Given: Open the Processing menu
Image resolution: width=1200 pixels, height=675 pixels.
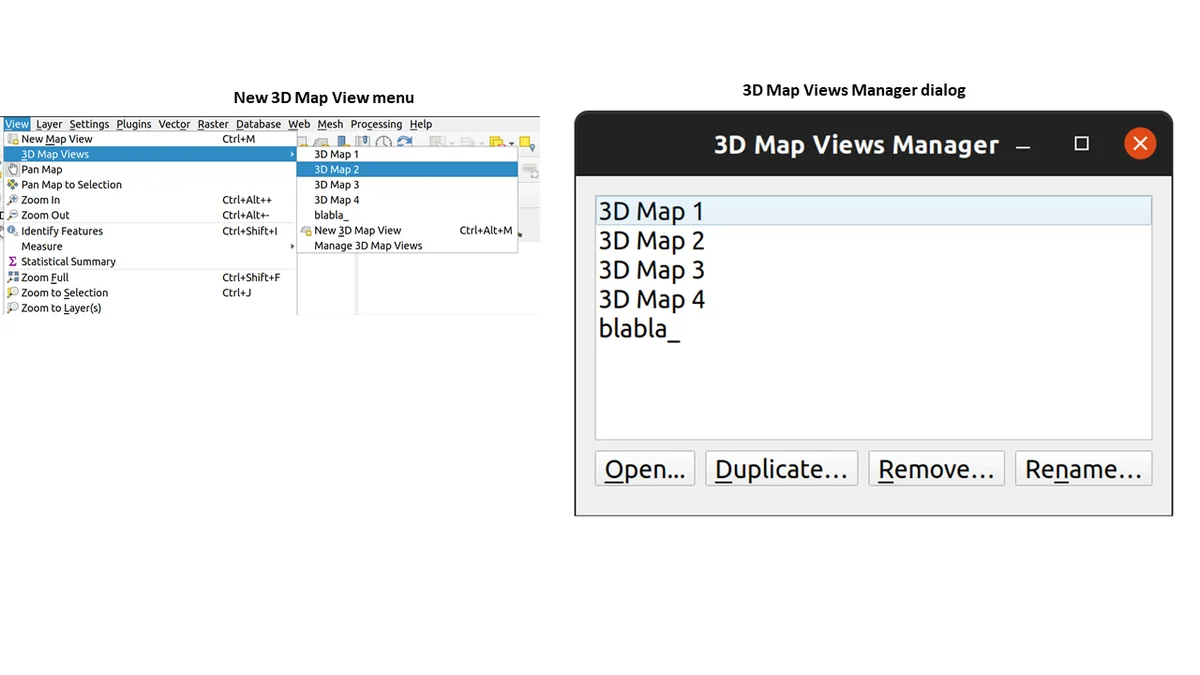Looking at the screenshot, I should pyautogui.click(x=376, y=125).
